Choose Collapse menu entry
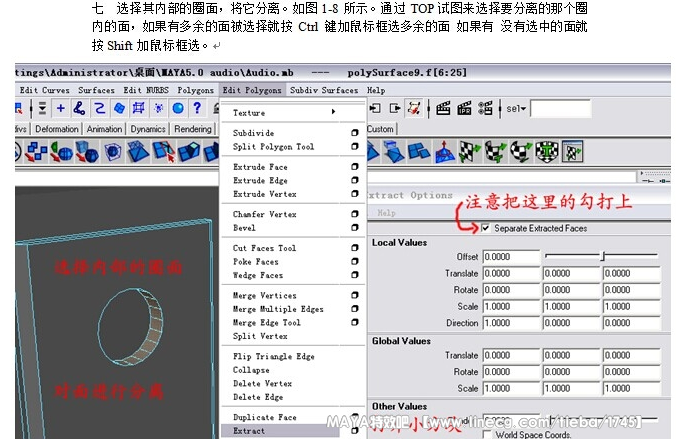Image resolution: width=676 pixels, height=439 pixels. coord(251,370)
